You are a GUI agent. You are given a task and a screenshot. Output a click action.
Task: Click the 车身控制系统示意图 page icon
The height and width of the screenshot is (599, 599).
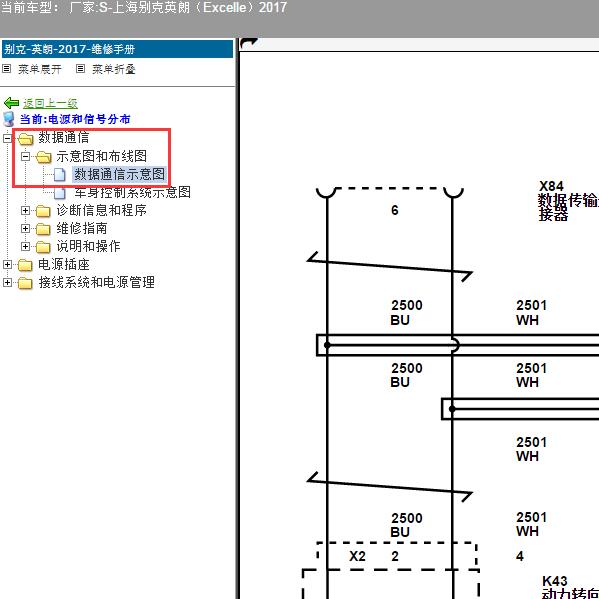click(60, 193)
